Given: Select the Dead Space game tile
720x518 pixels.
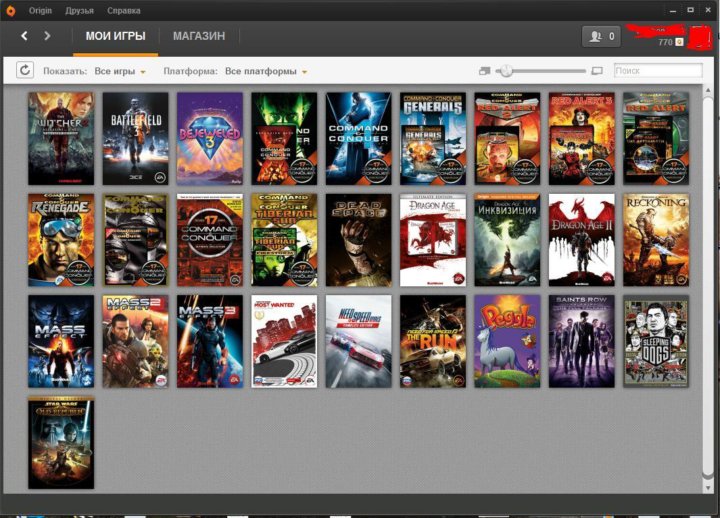Looking at the screenshot, I should tap(359, 240).
